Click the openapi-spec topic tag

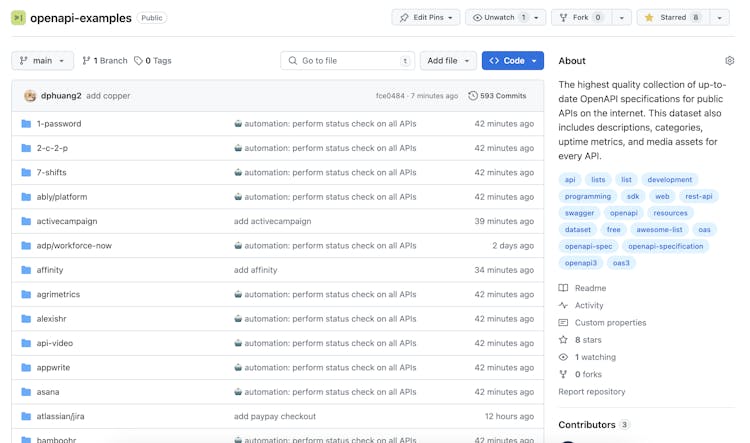[588, 246]
